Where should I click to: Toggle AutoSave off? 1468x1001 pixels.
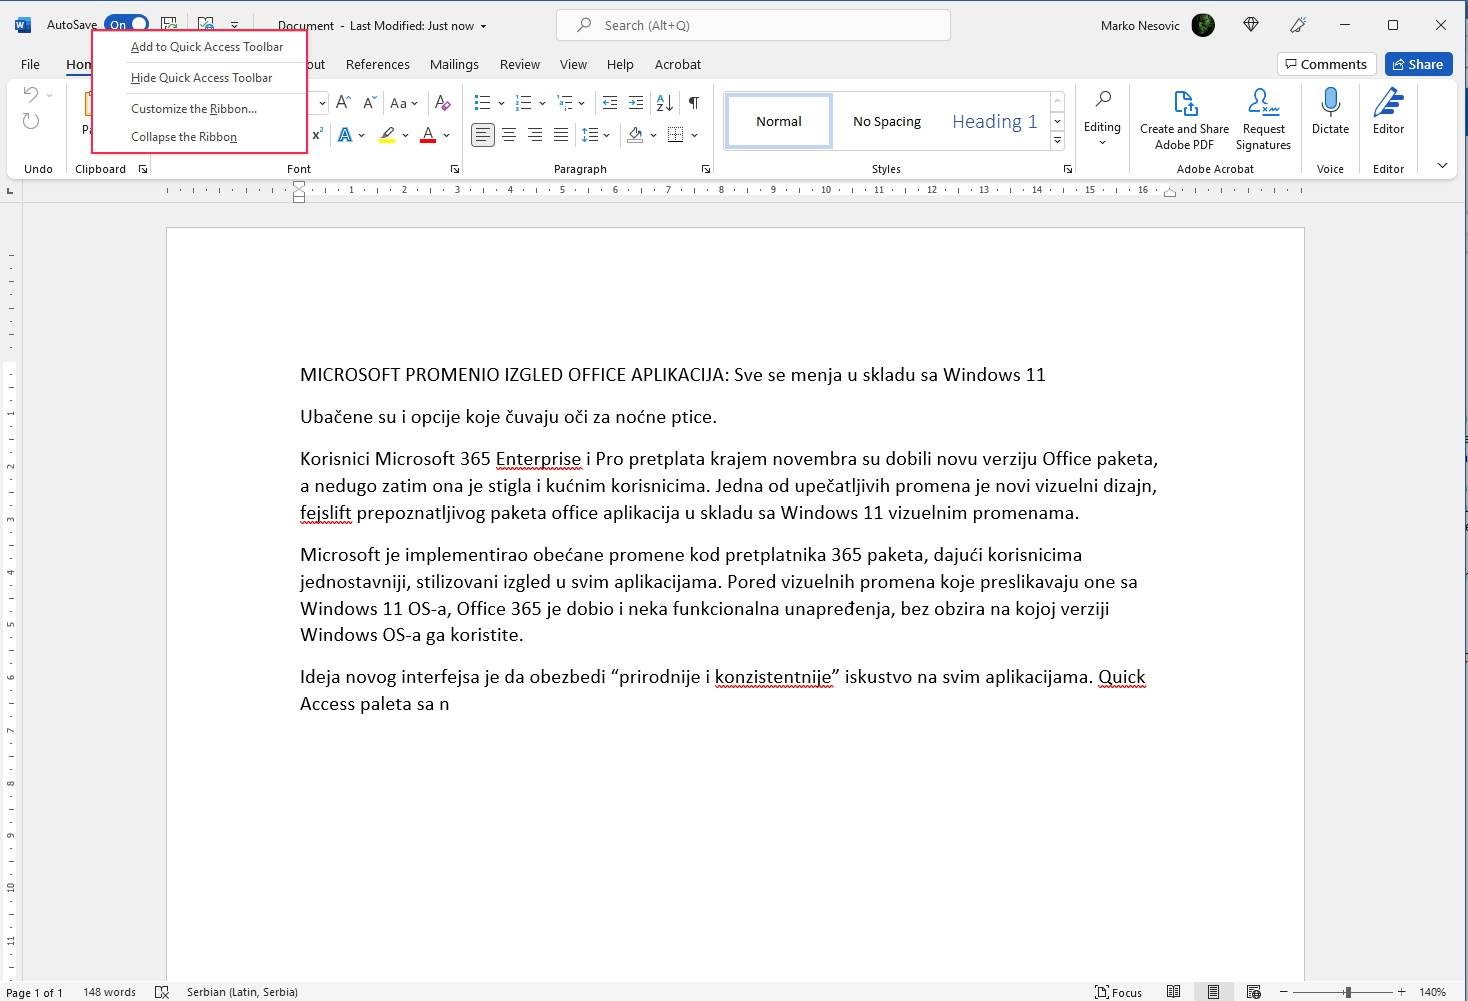[x=125, y=23]
